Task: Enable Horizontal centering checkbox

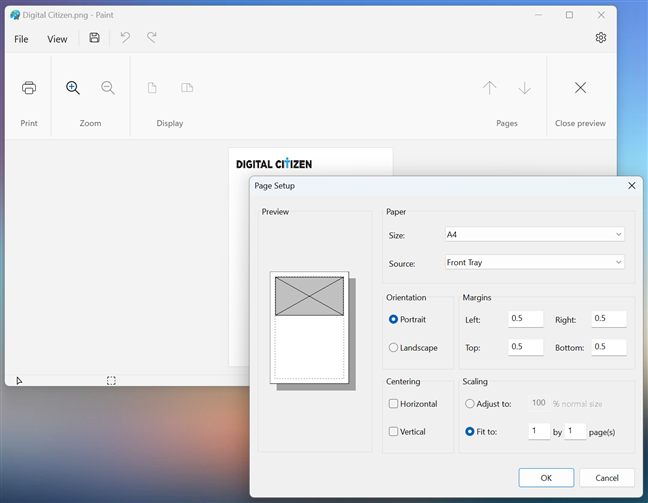Action: 393,404
